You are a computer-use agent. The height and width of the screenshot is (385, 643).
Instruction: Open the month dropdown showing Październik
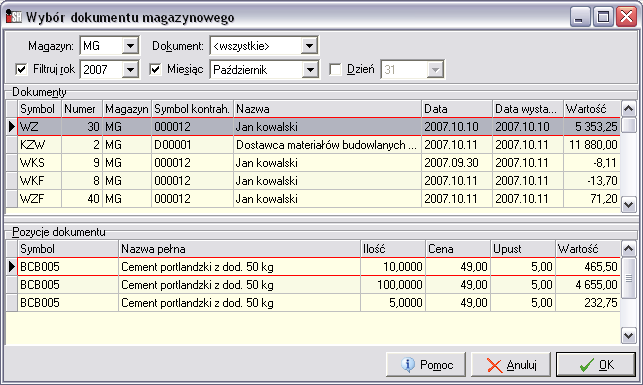click(310, 69)
